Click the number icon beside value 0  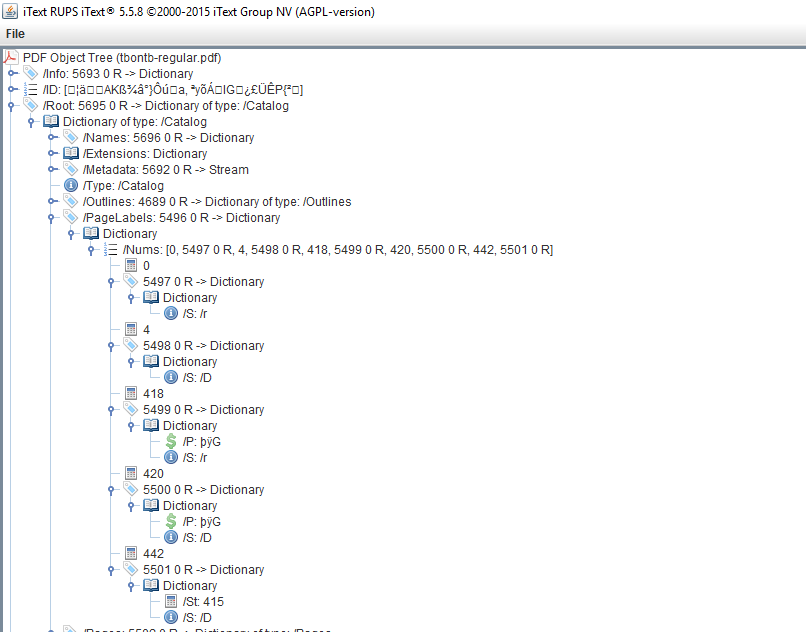tap(131, 265)
